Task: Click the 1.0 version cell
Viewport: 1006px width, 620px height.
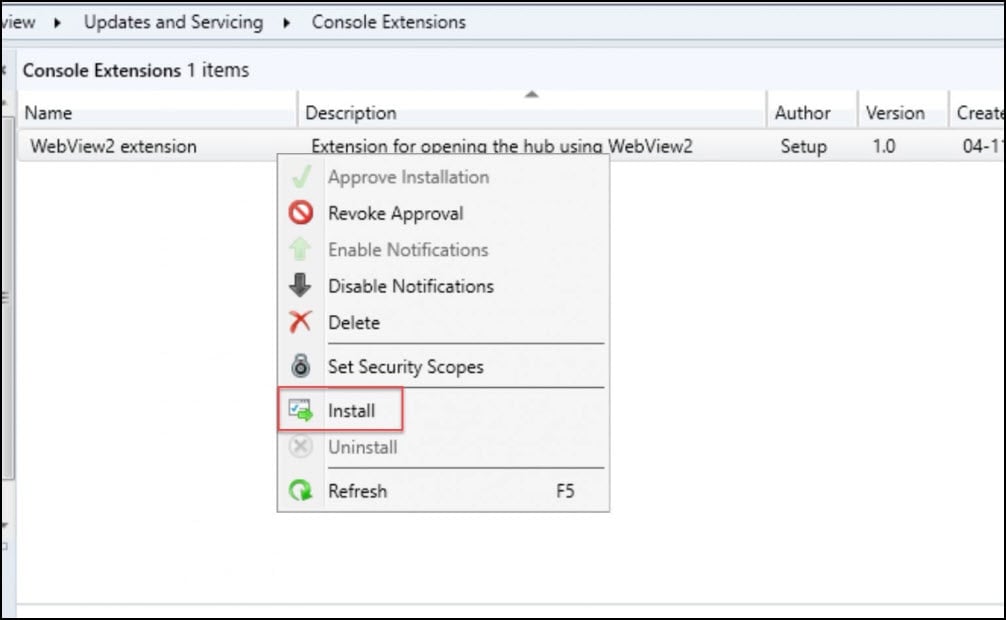Action: click(x=883, y=146)
